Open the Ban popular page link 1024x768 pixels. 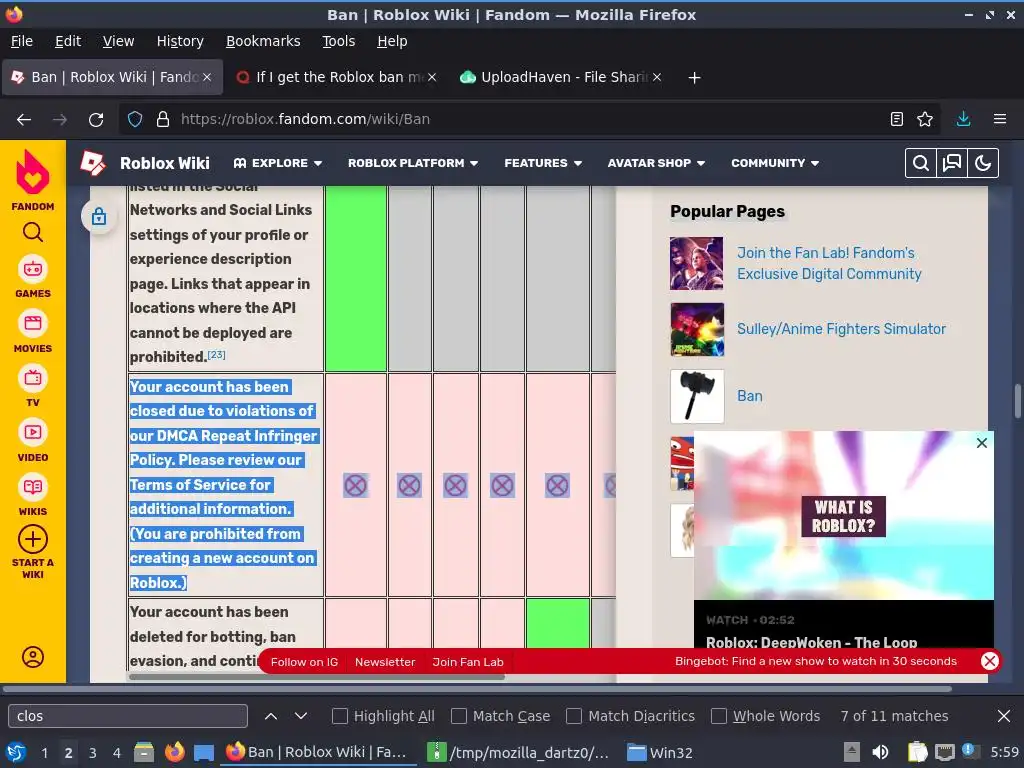coord(749,396)
